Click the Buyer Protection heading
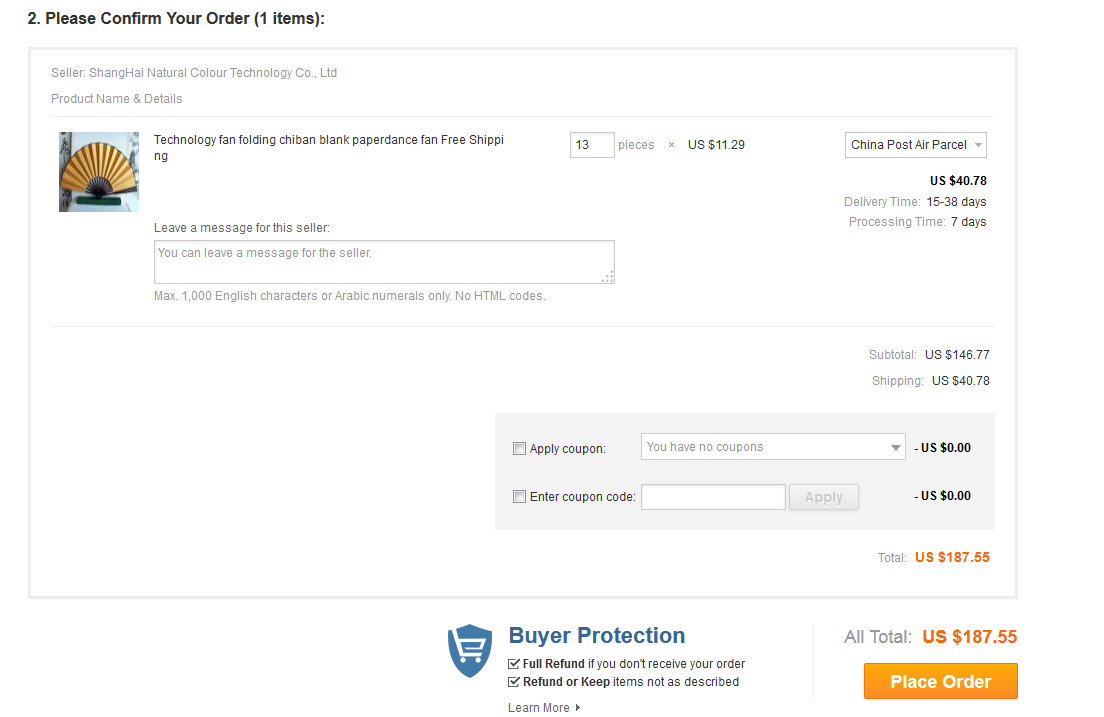The image size is (1104, 717). pyautogui.click(x=597, y=636)
